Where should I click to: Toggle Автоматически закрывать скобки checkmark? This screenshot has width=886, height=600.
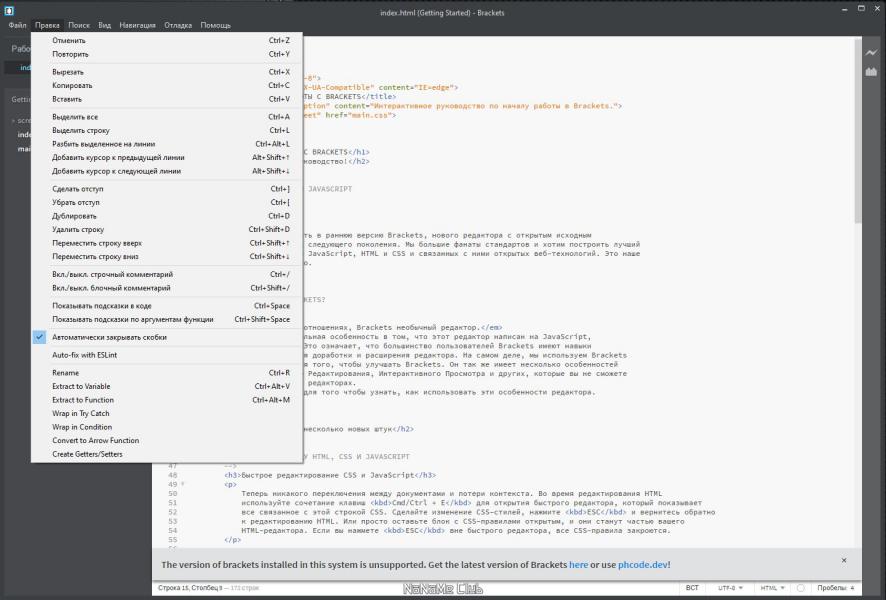[40, 337]
